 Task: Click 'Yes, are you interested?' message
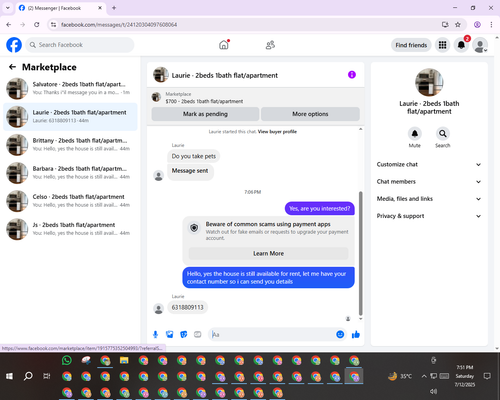tap(319, 209)
